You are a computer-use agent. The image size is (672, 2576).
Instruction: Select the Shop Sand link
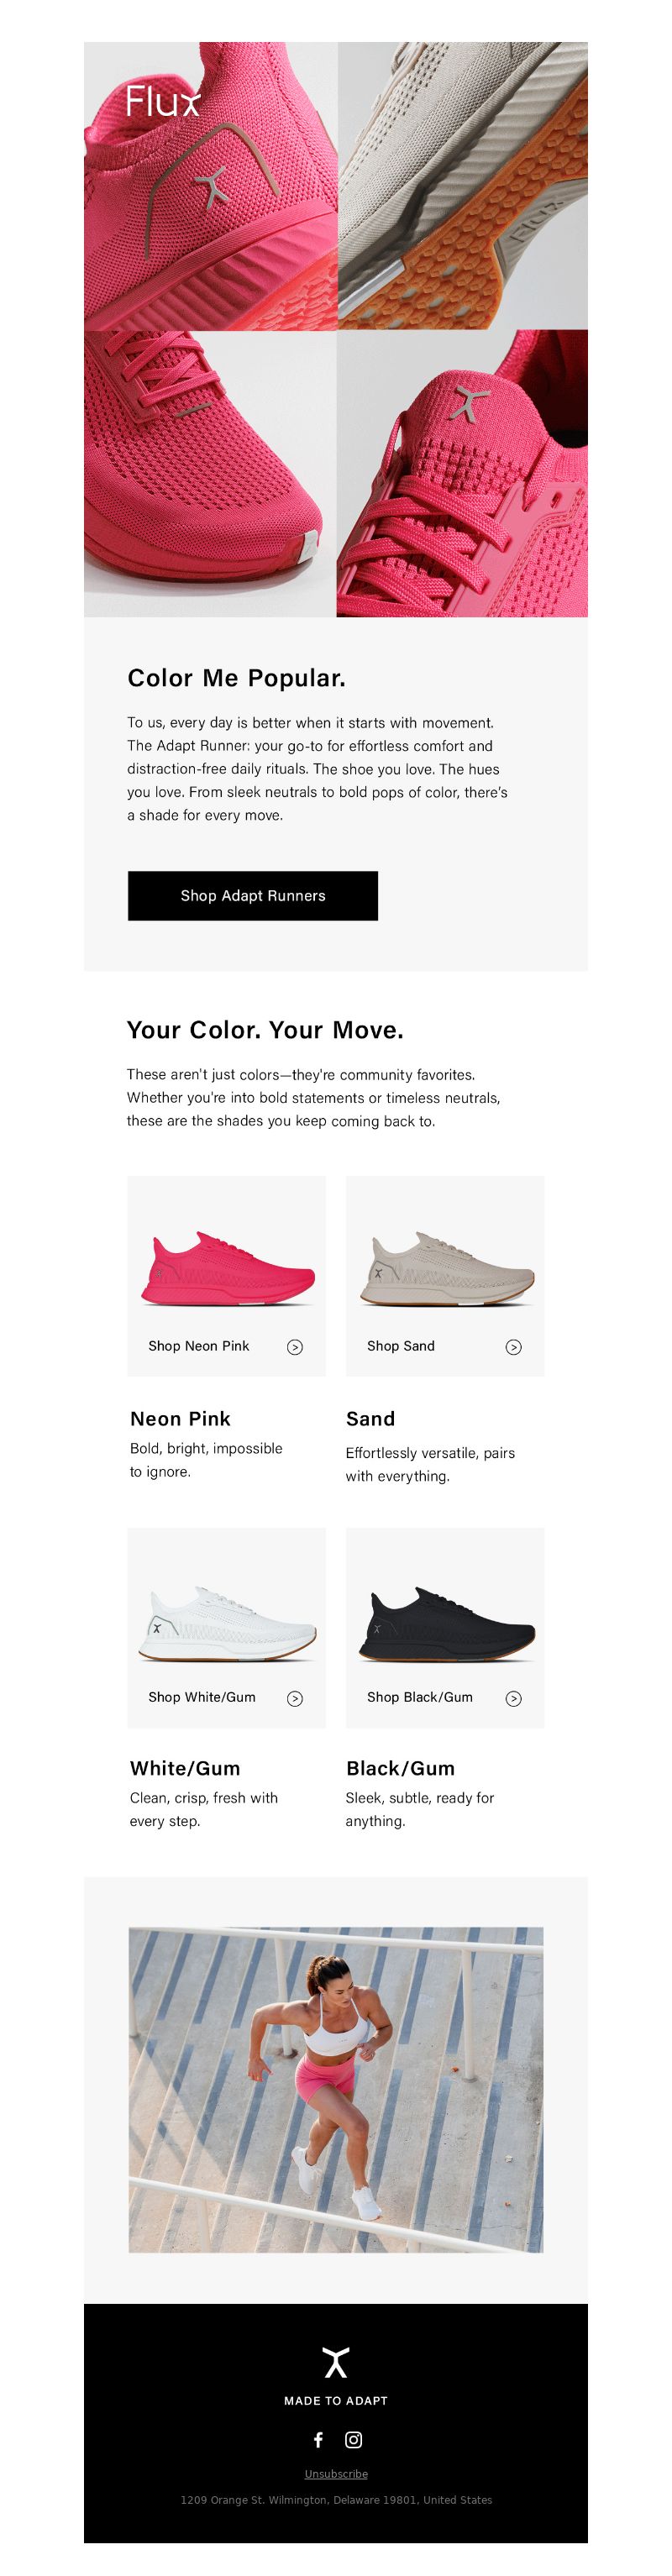(x=401, y=1346)
